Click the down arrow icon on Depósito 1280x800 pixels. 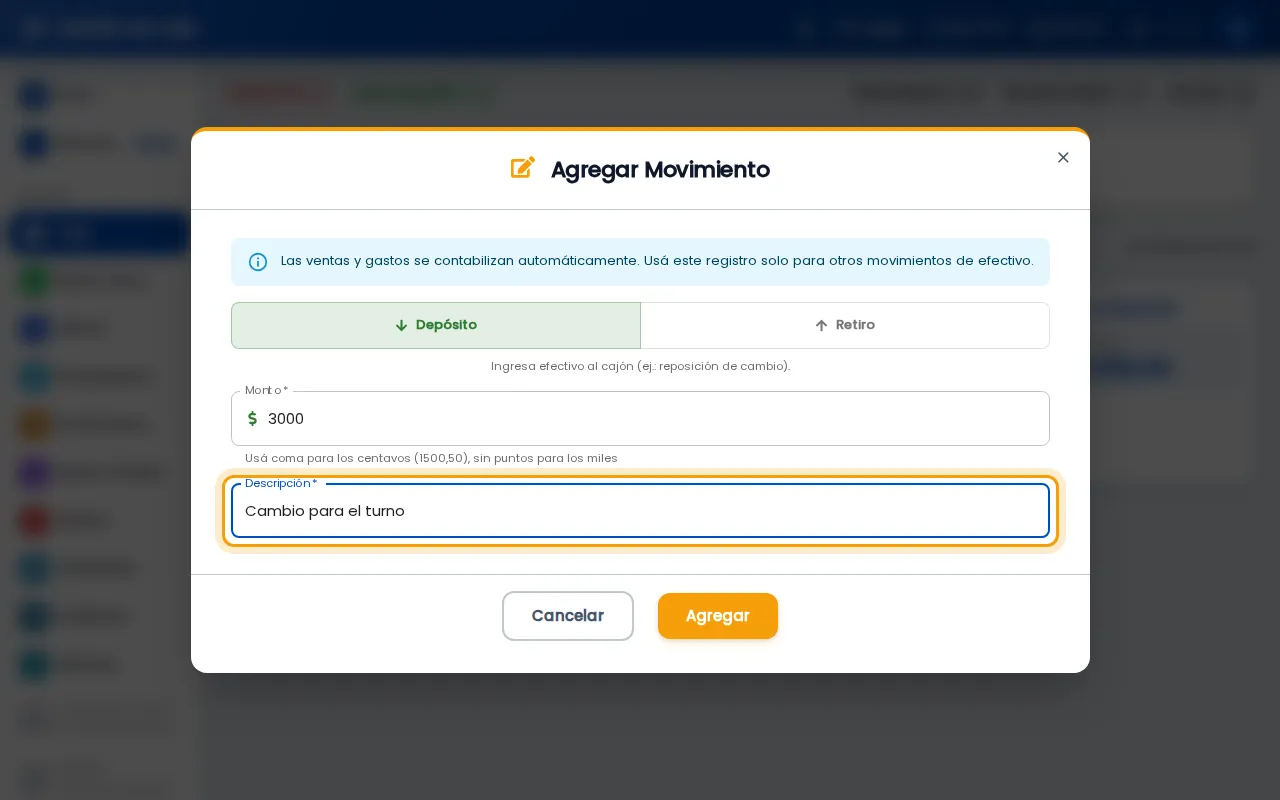401,325
